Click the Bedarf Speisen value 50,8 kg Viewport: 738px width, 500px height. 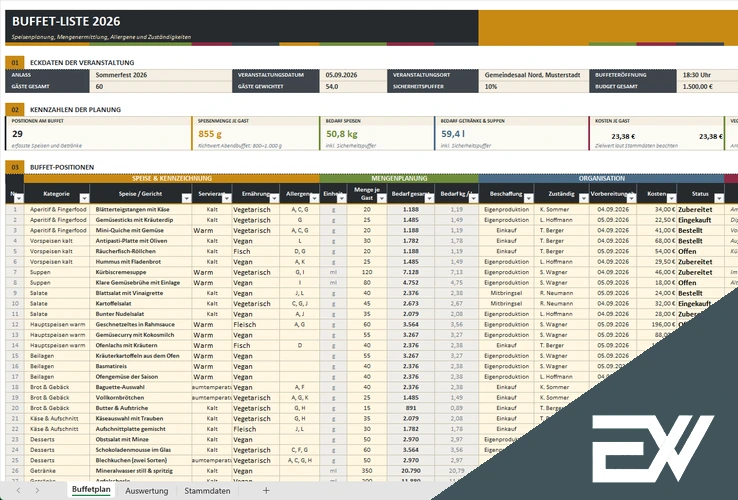342,134
